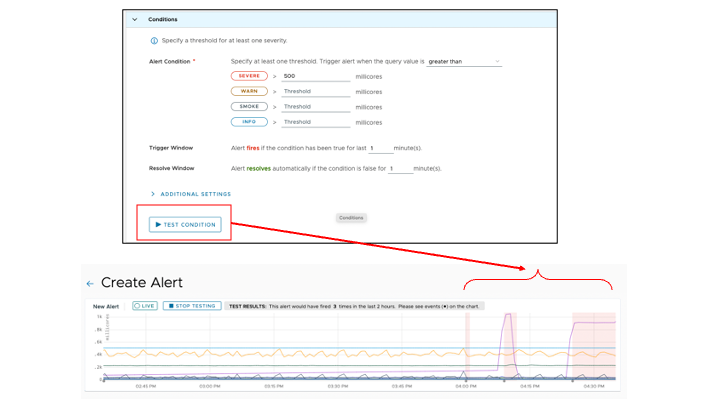
Task: Click the first alert event marker at 04:00 PM
Action: point(466,379)
